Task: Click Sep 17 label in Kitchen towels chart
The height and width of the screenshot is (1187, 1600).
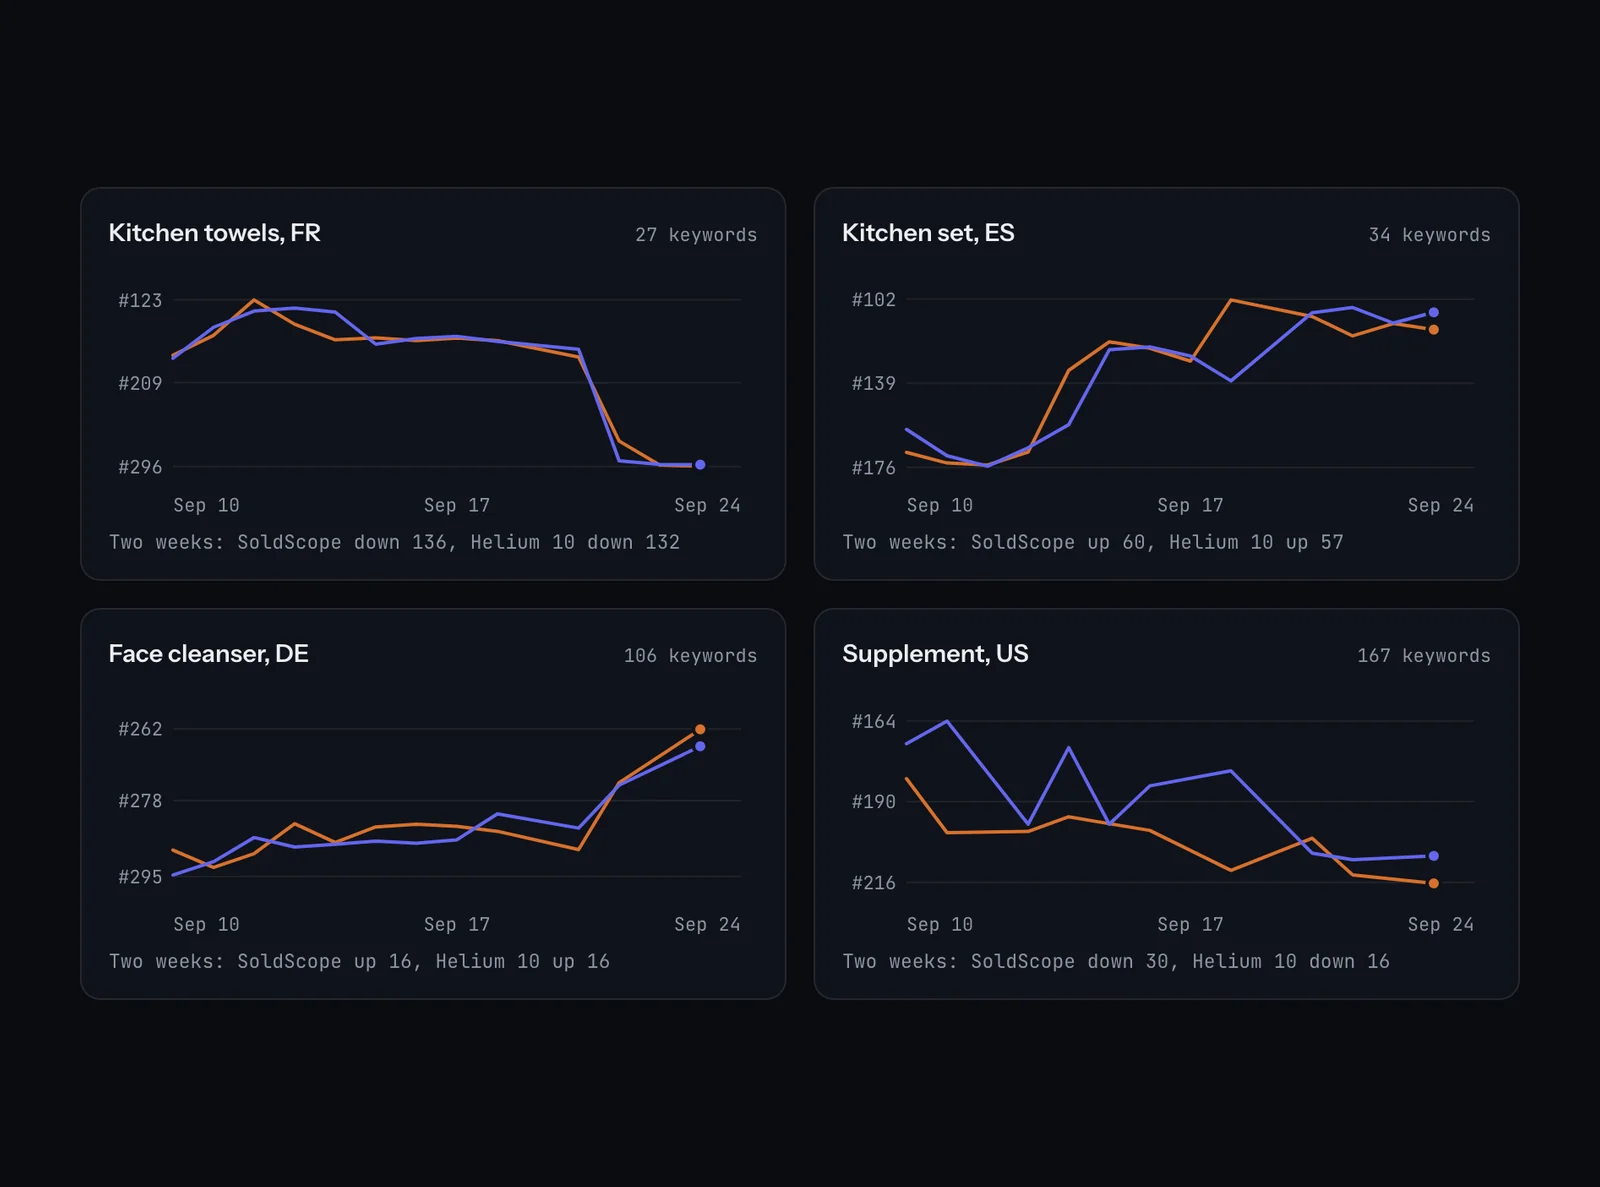Action: (x=457, y=506)
